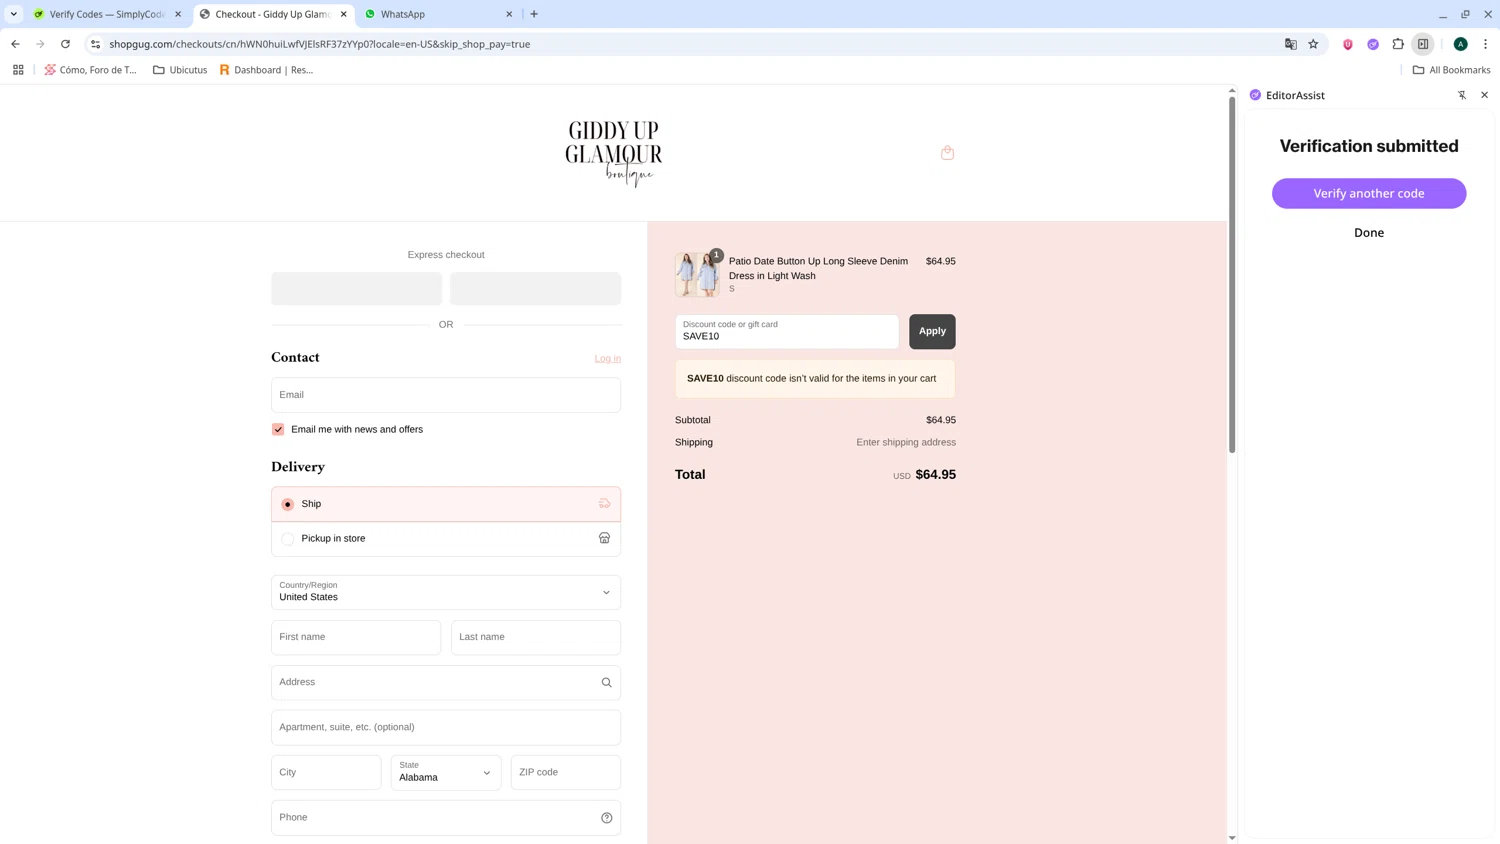View site information icon in address bar
Image resolution: width=1500 pixels, height=844 pixels.
click(x=95, y=44)
